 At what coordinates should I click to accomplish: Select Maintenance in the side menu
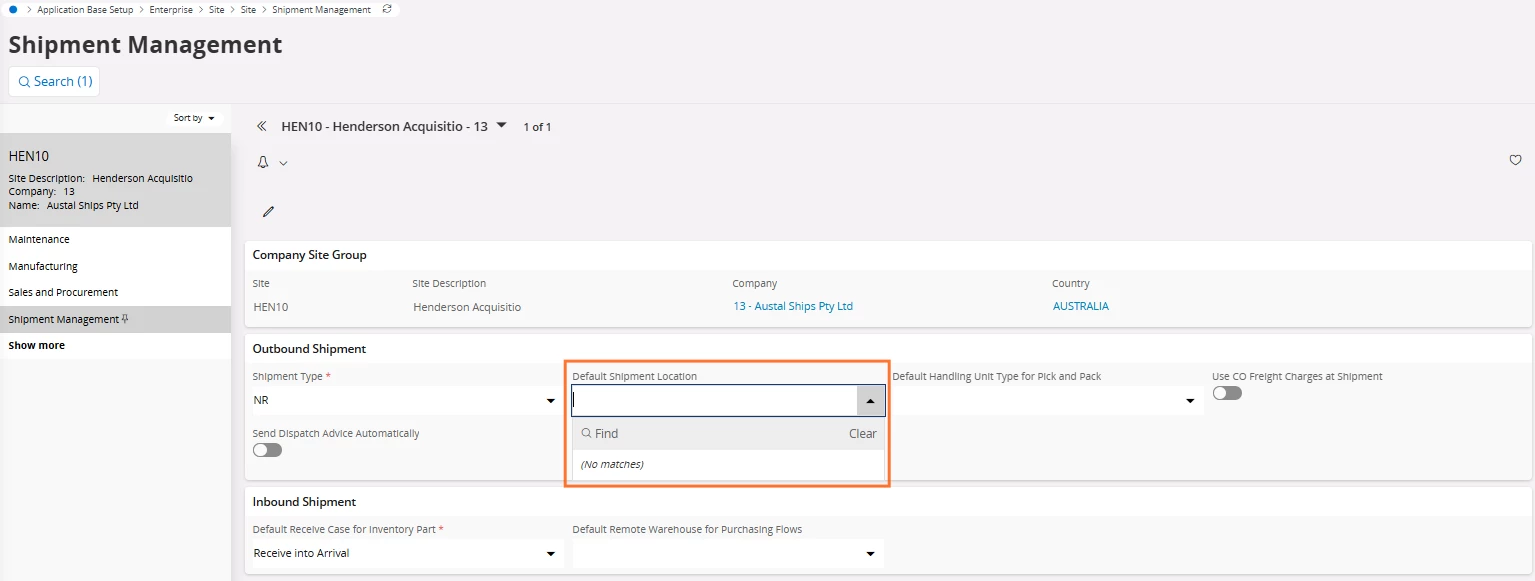(x=39, y=240)
